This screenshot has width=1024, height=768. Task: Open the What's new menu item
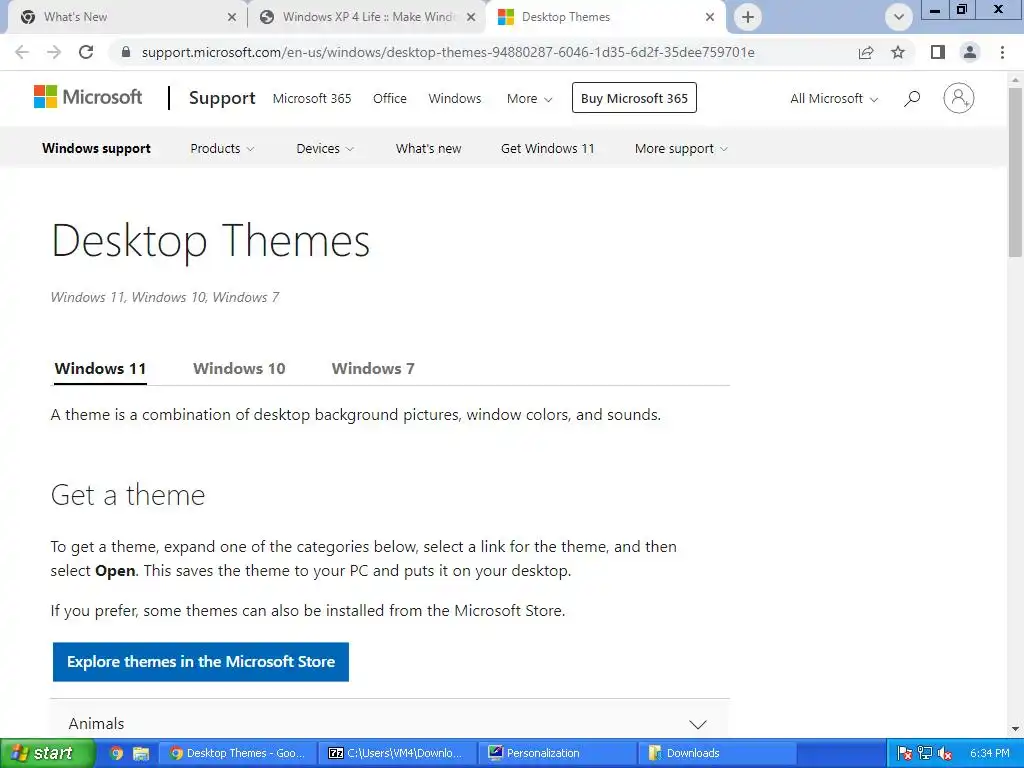[x=428, y=149]
